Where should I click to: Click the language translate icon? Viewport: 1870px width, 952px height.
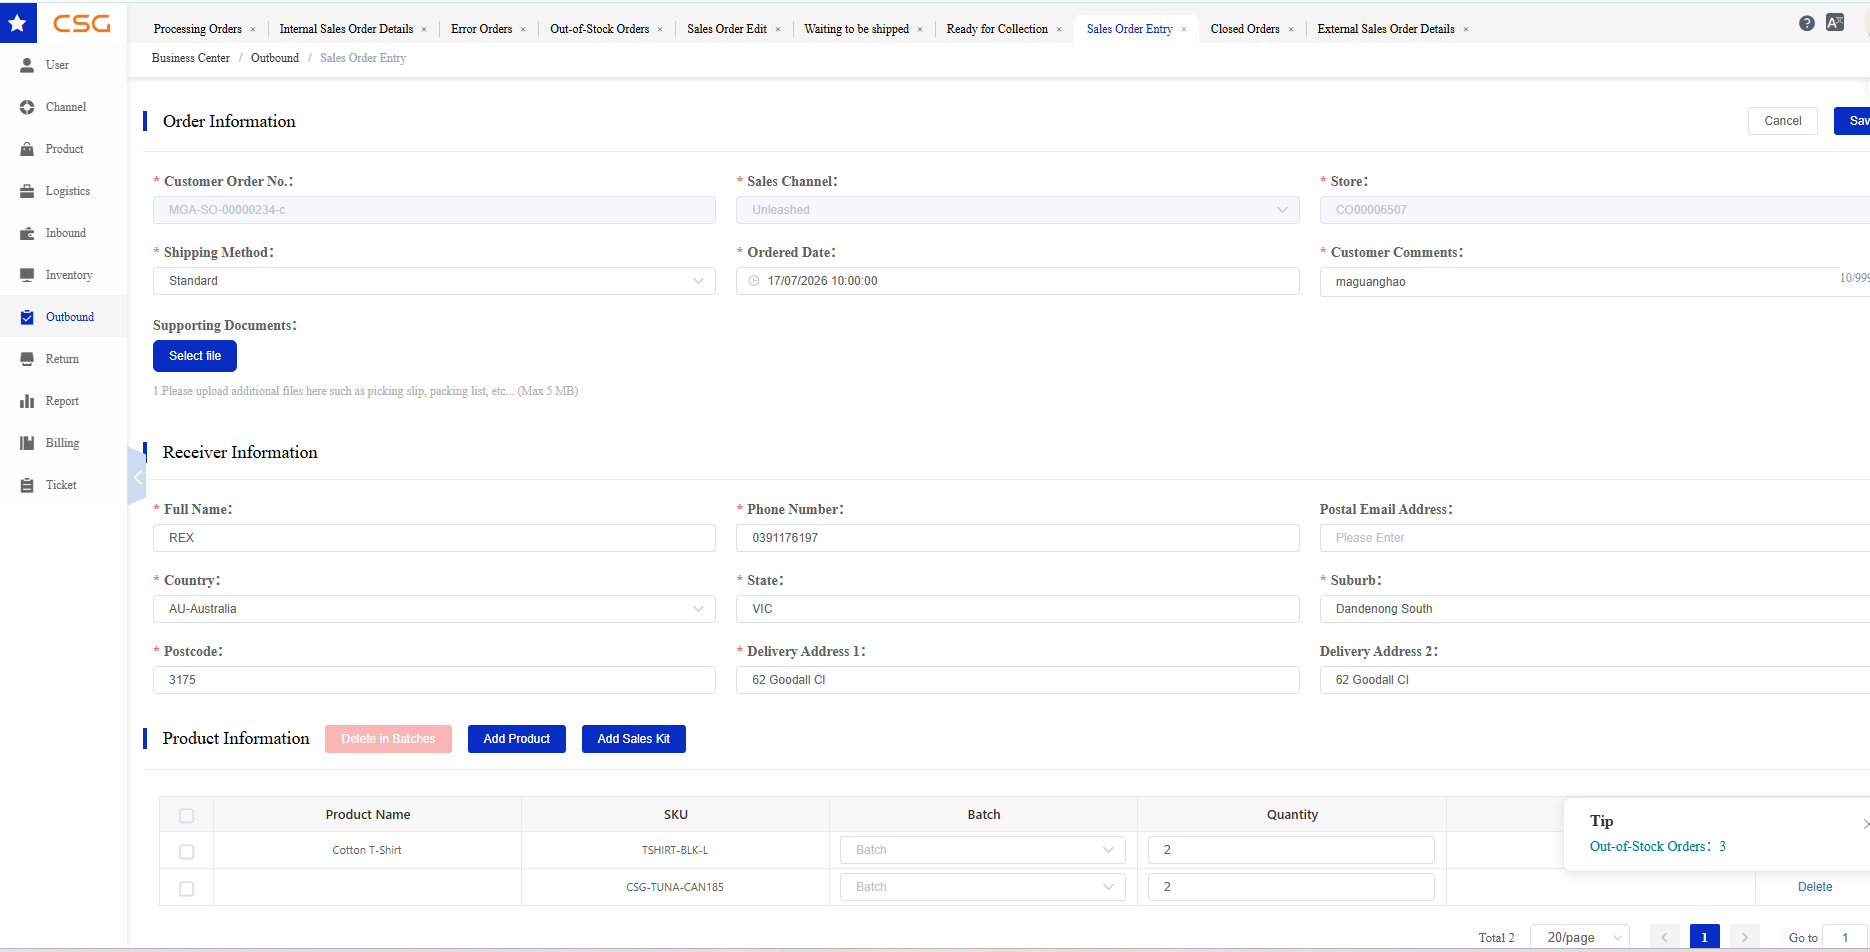pos(1835,22)
